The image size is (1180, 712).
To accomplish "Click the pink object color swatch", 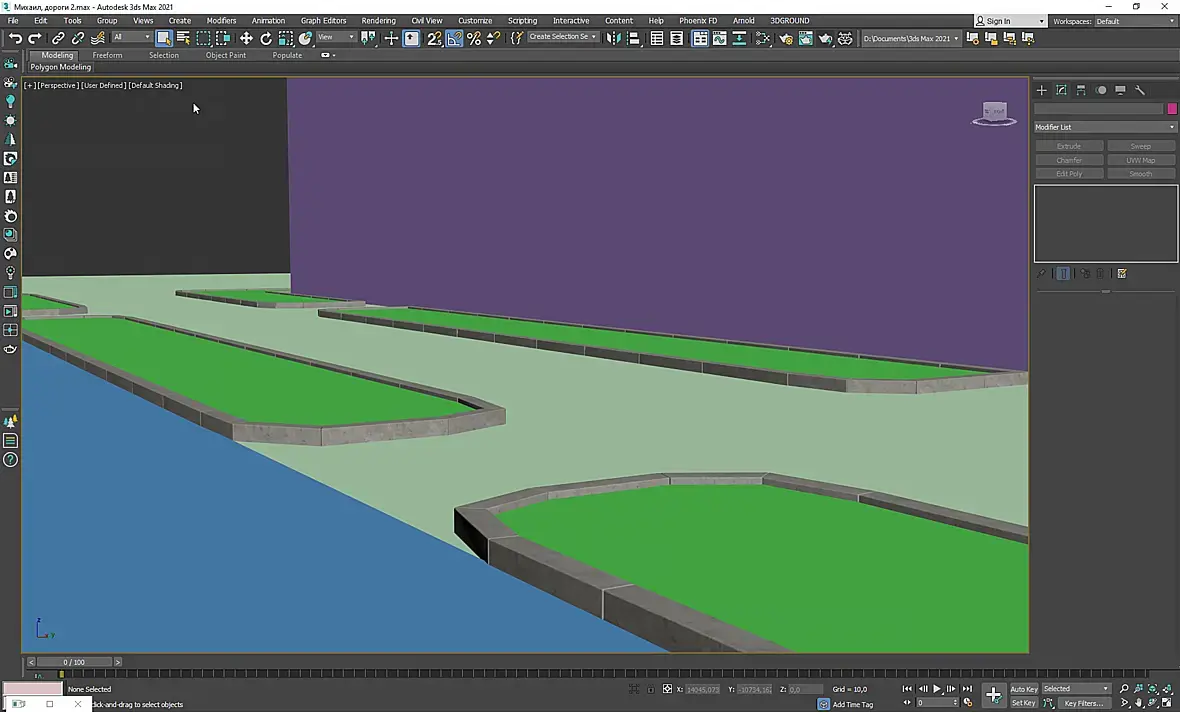I will click(x=1172, y=109).
